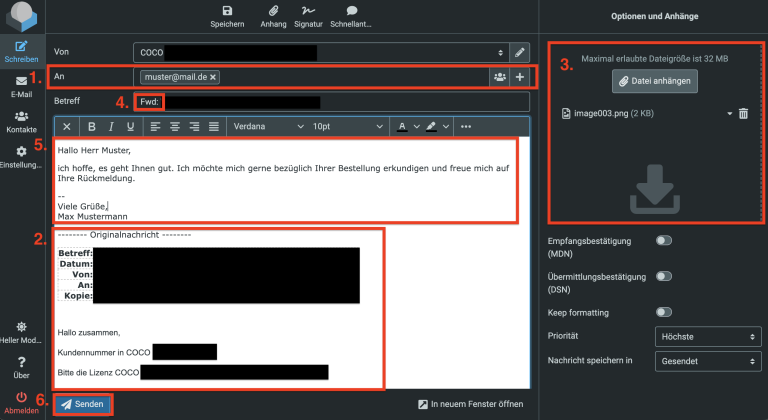Toggle italic formatting in editor toolbar
Screen dimensions: 768x420
click(x=111, y=127)
